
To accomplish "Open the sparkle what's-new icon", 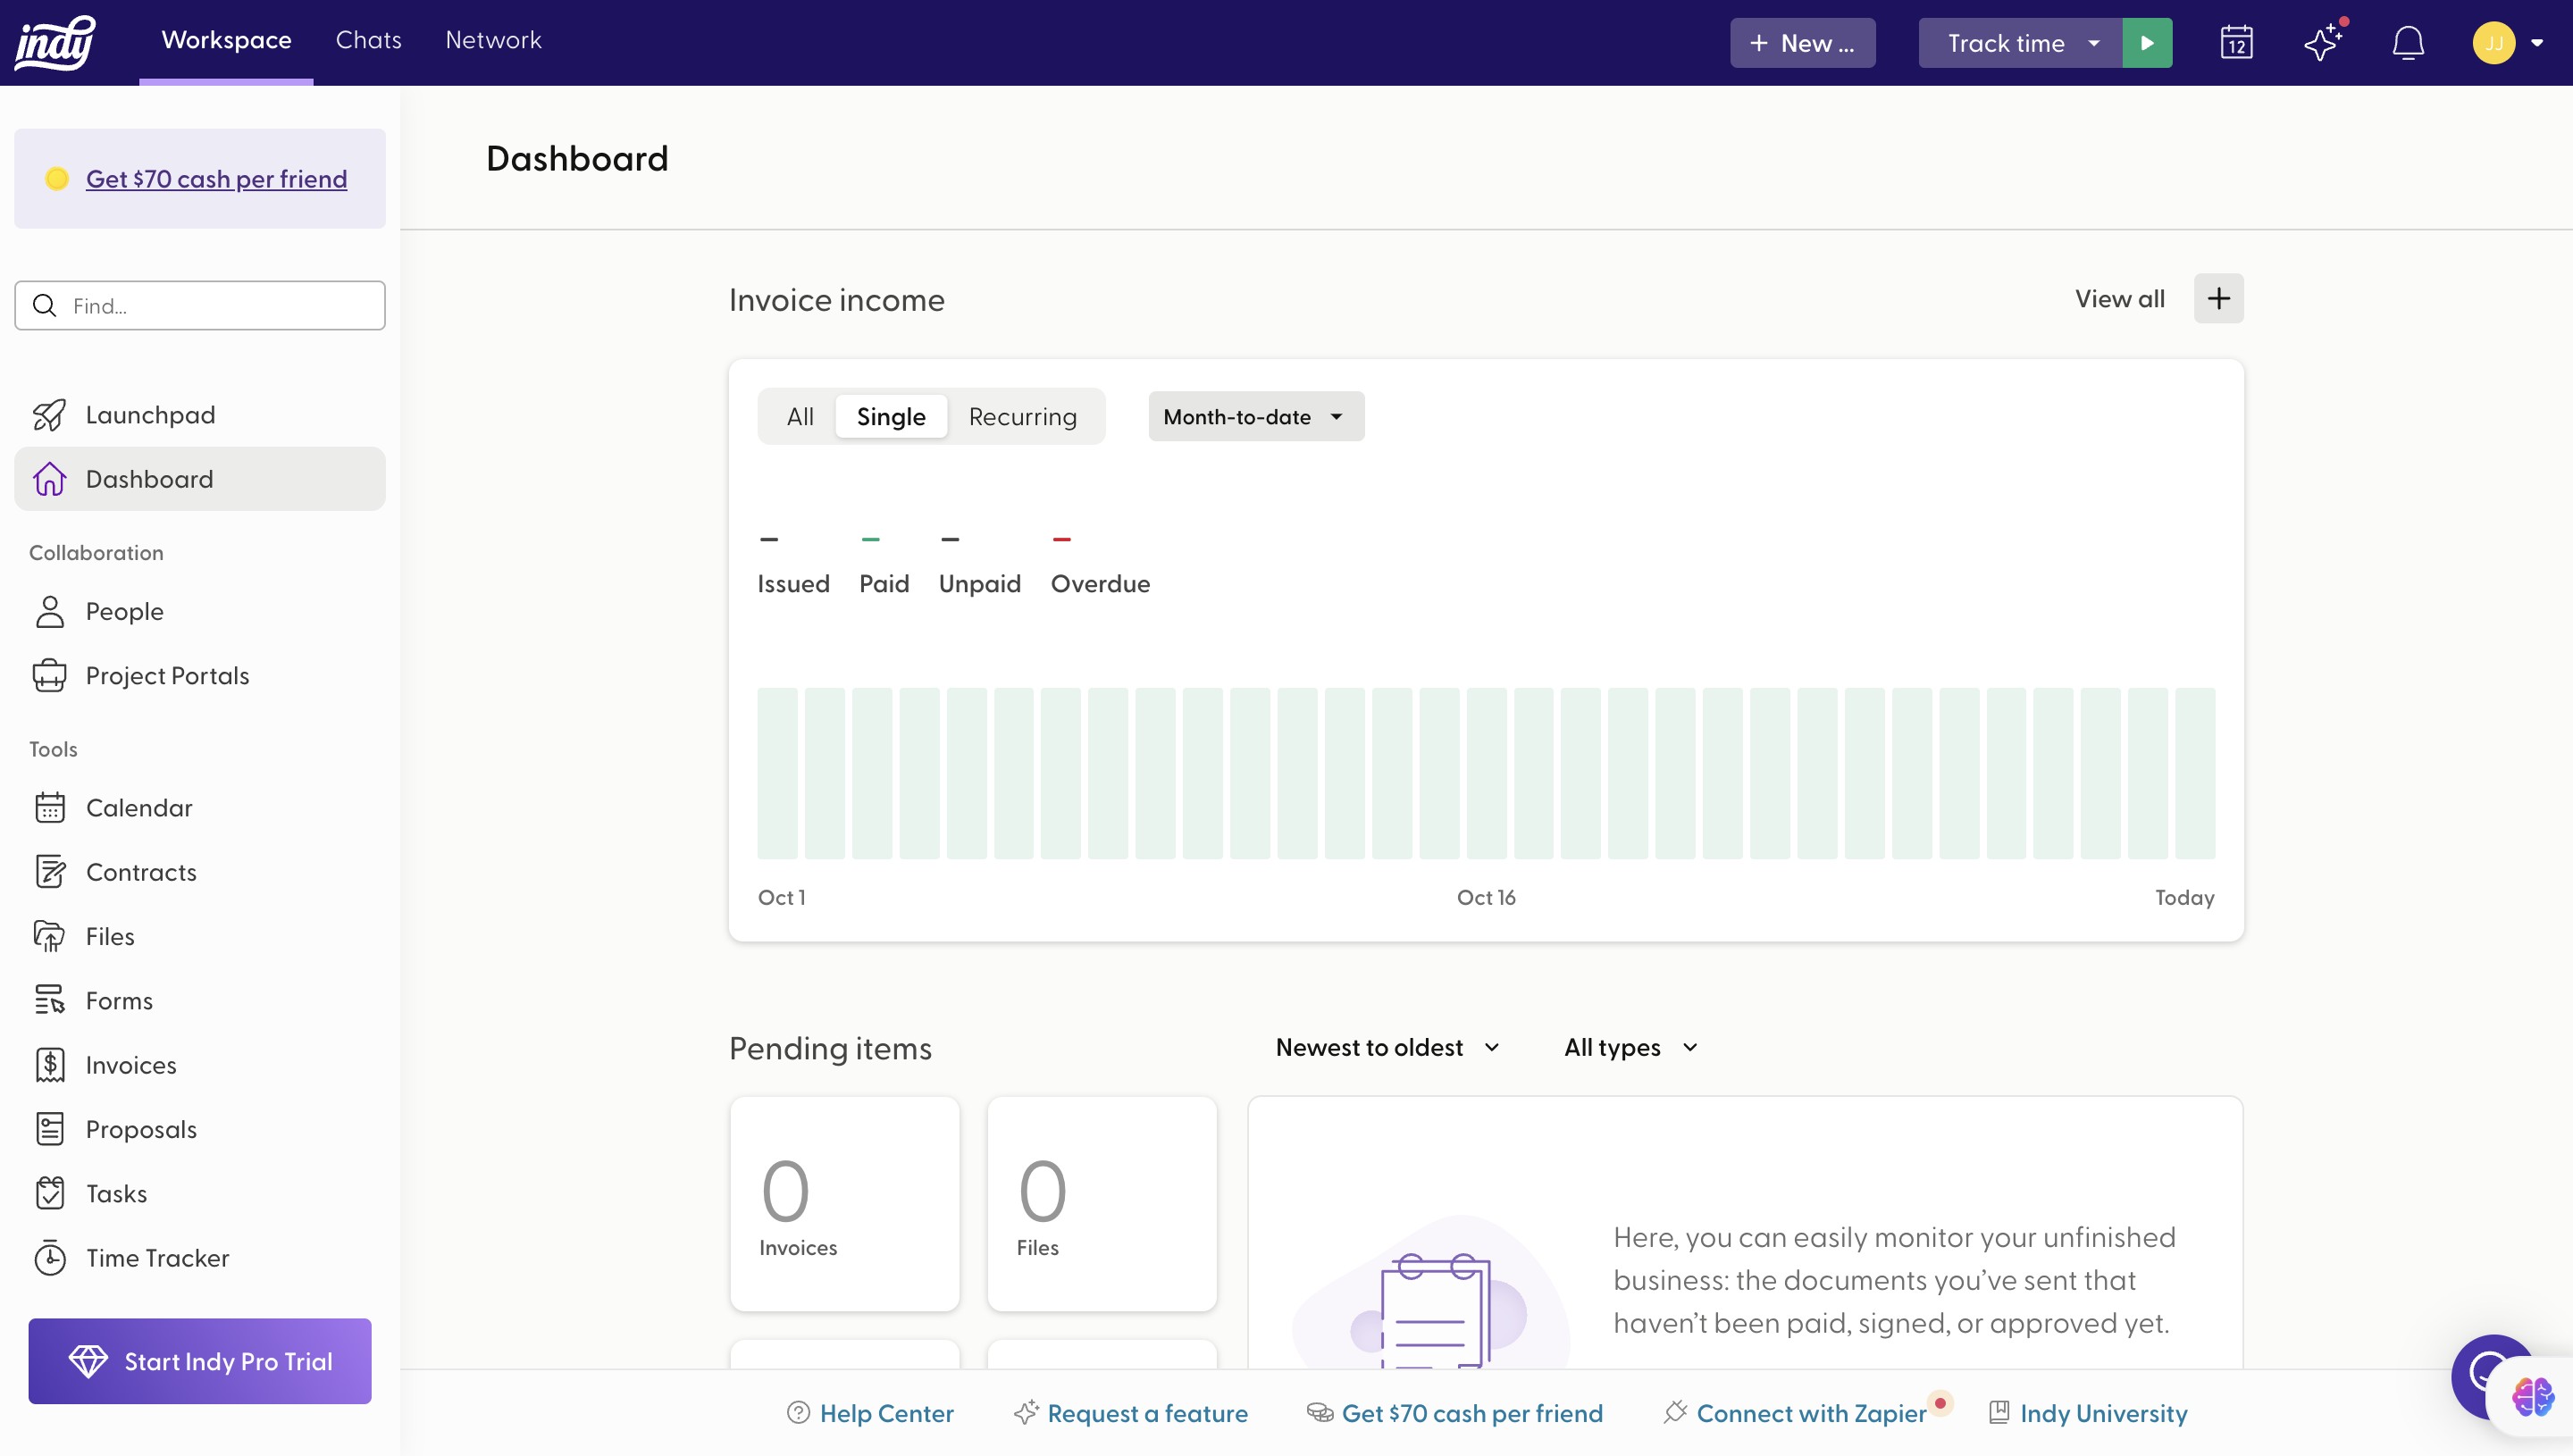I will pos(2322,43).
